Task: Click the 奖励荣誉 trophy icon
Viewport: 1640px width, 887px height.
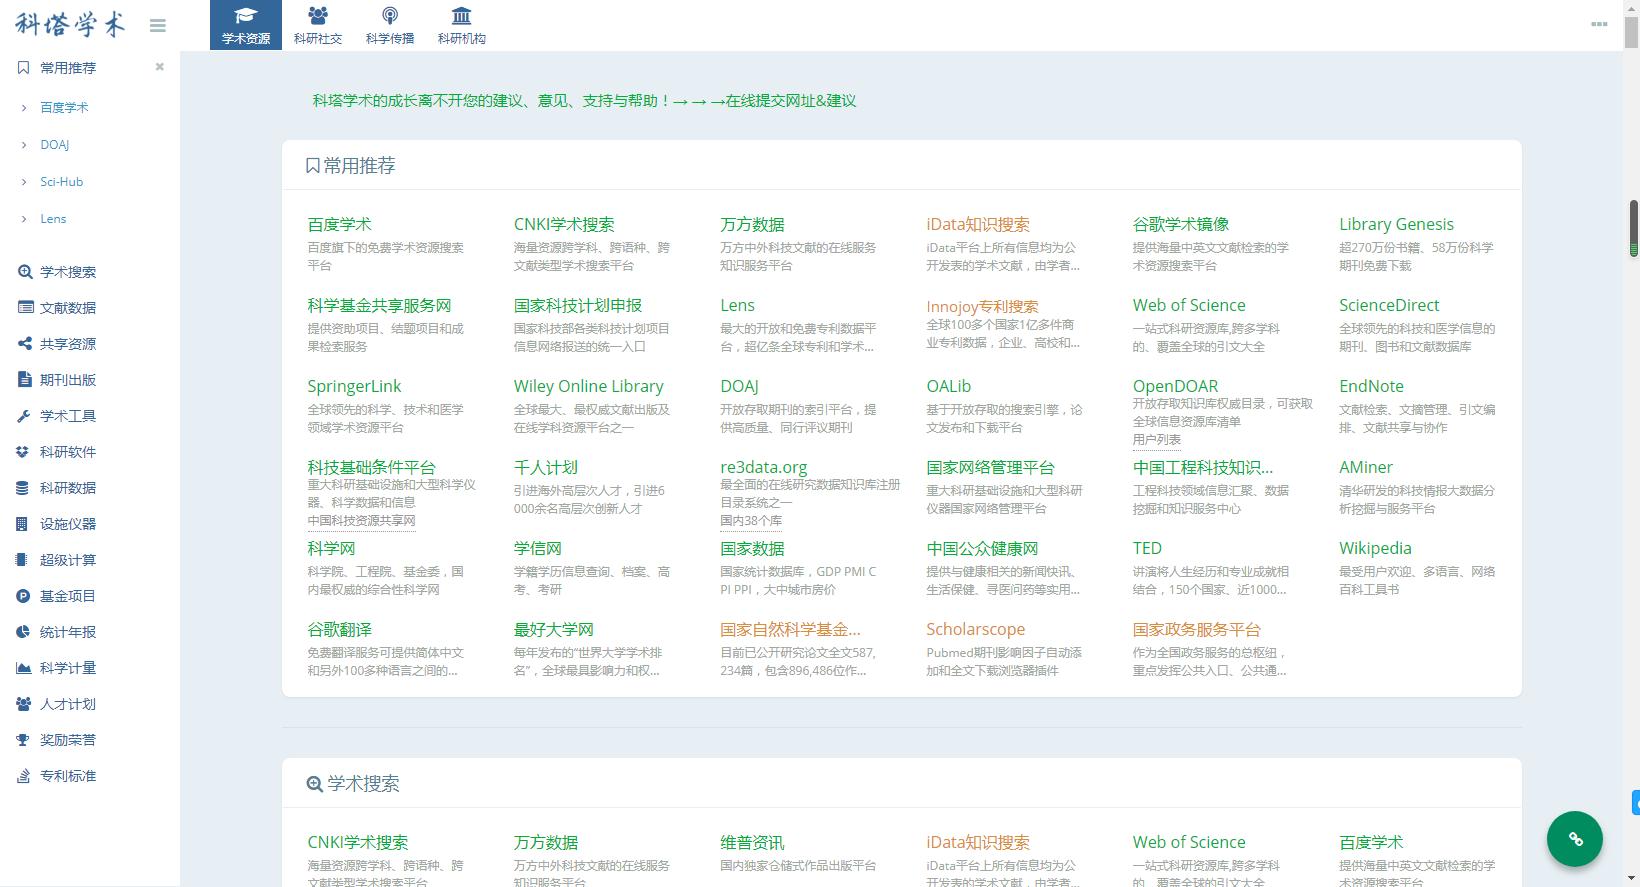Action: click(25, 740)
